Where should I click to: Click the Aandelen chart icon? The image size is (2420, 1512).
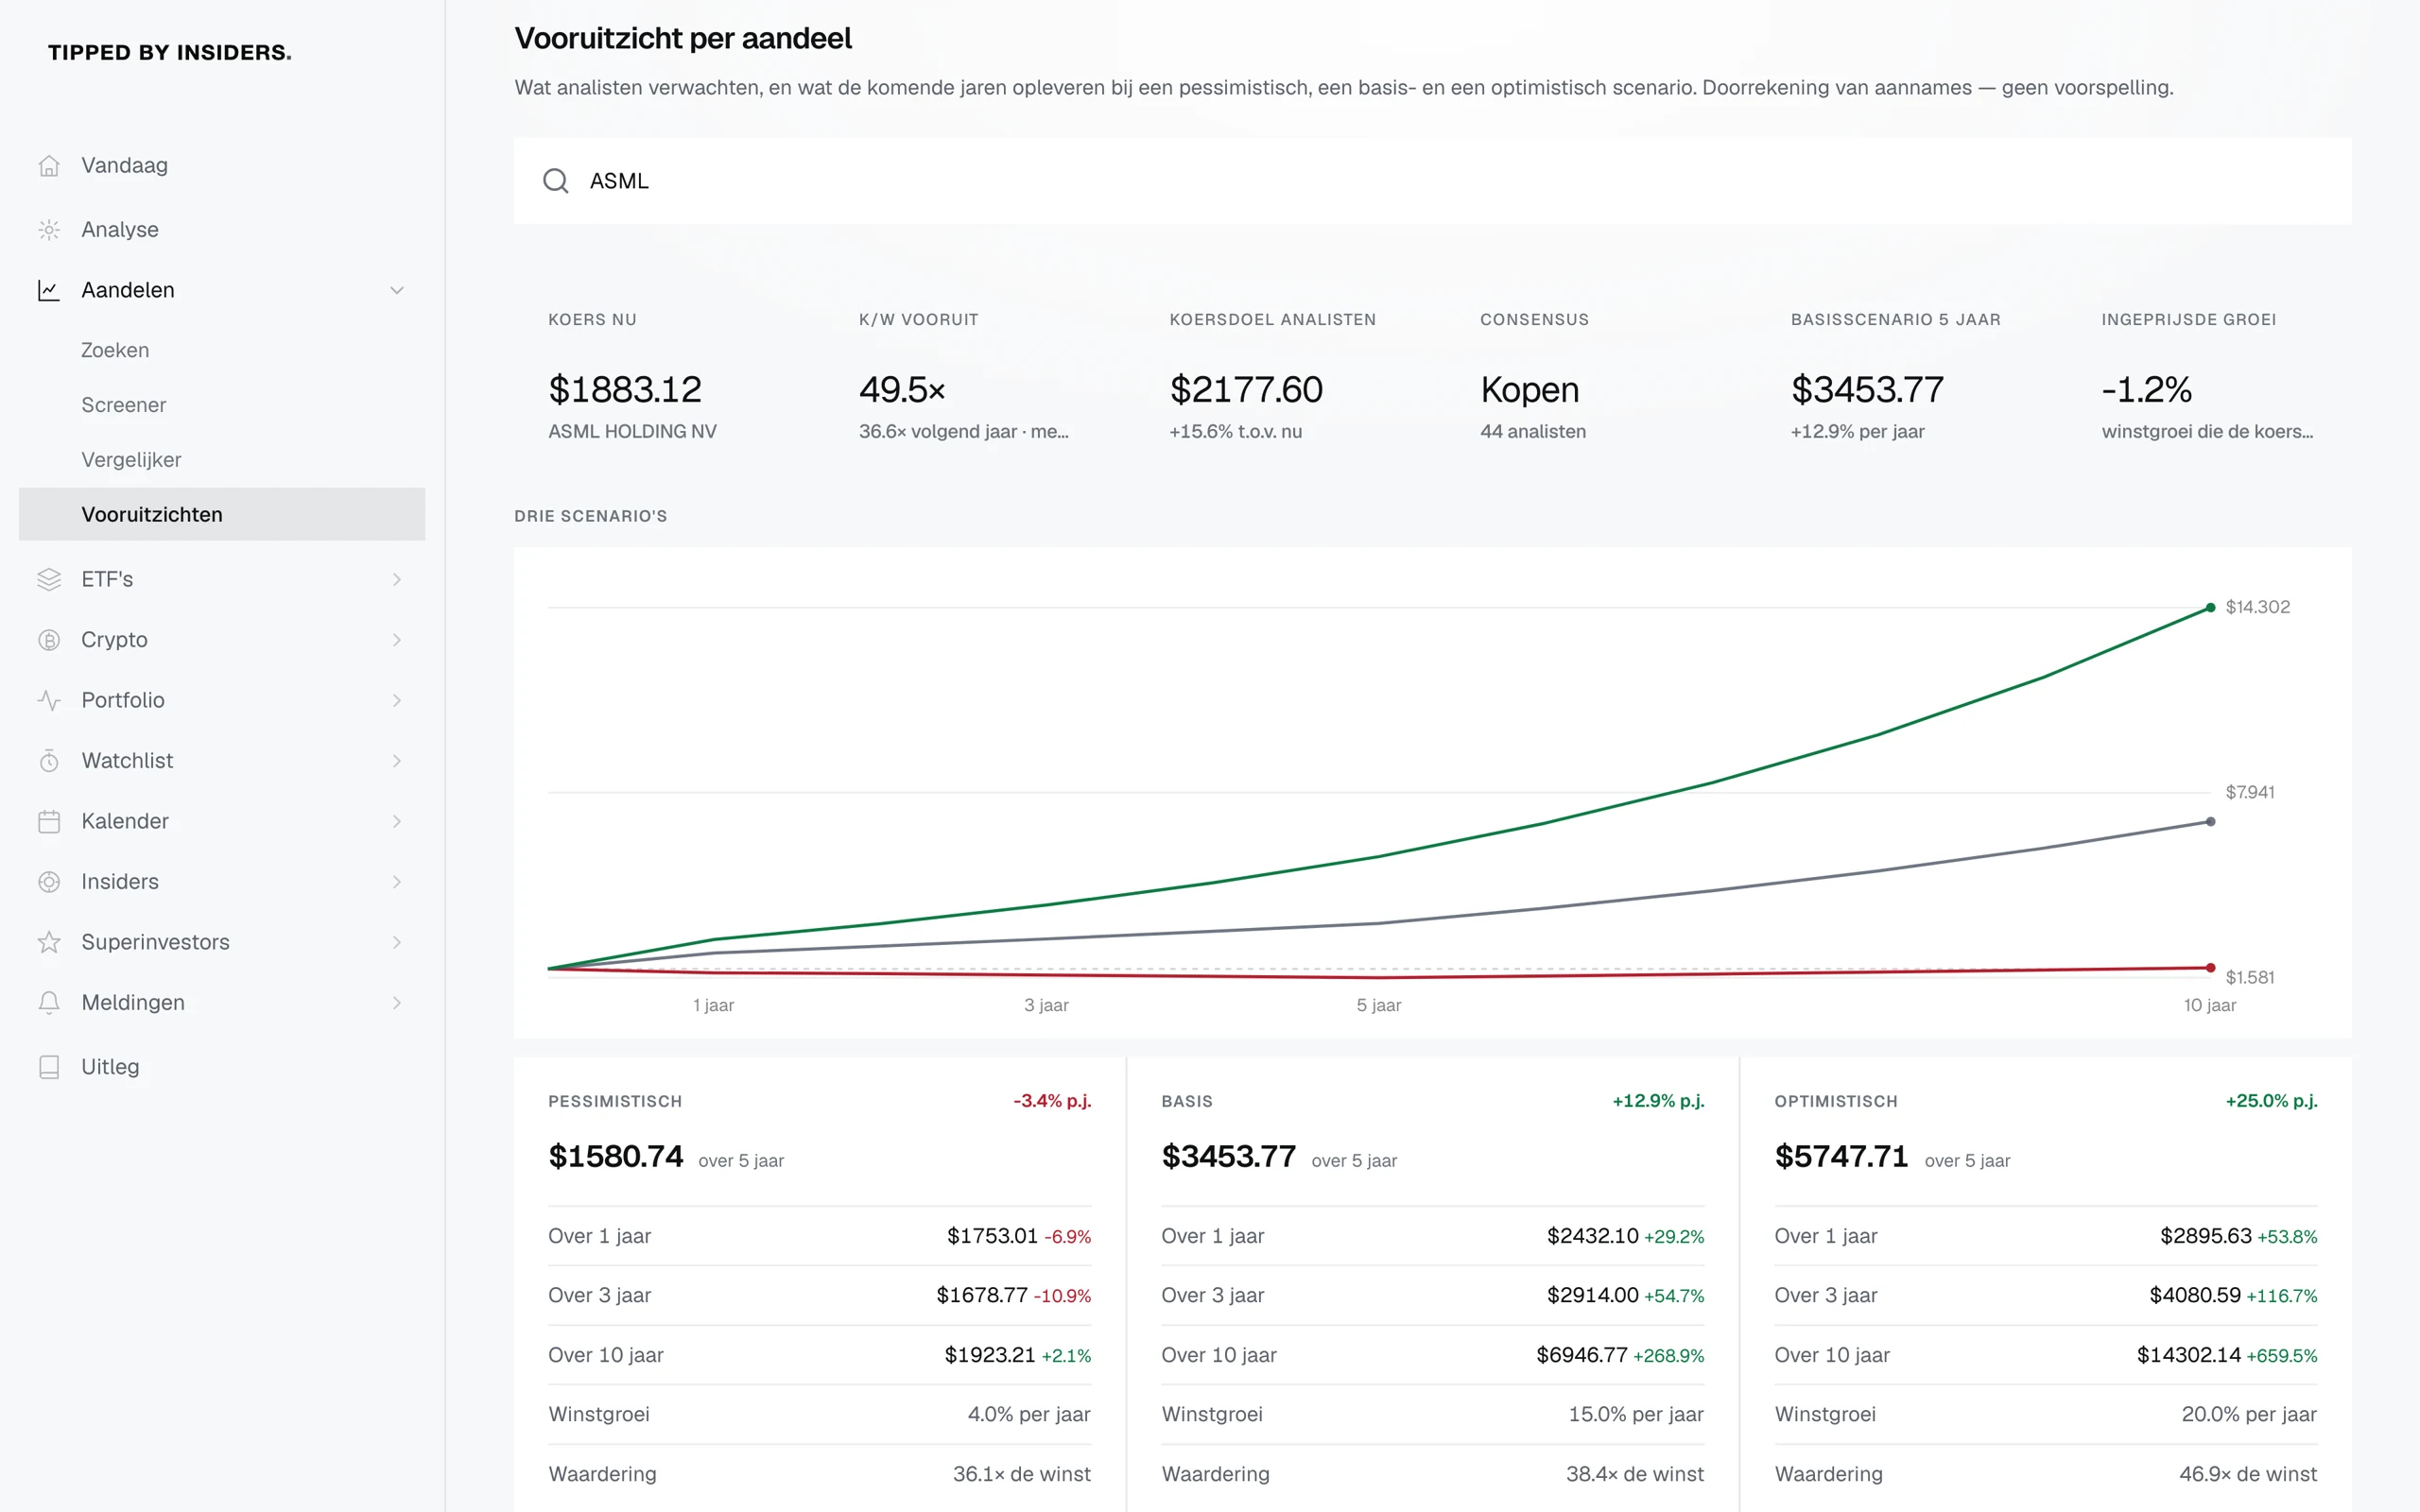(x=49, y=290)
